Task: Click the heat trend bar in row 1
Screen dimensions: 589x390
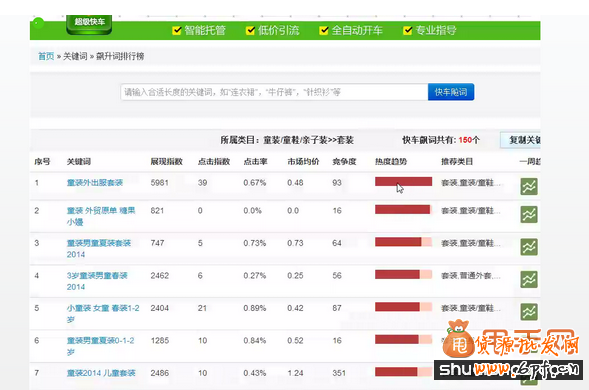Action: (x=403, y=182)
